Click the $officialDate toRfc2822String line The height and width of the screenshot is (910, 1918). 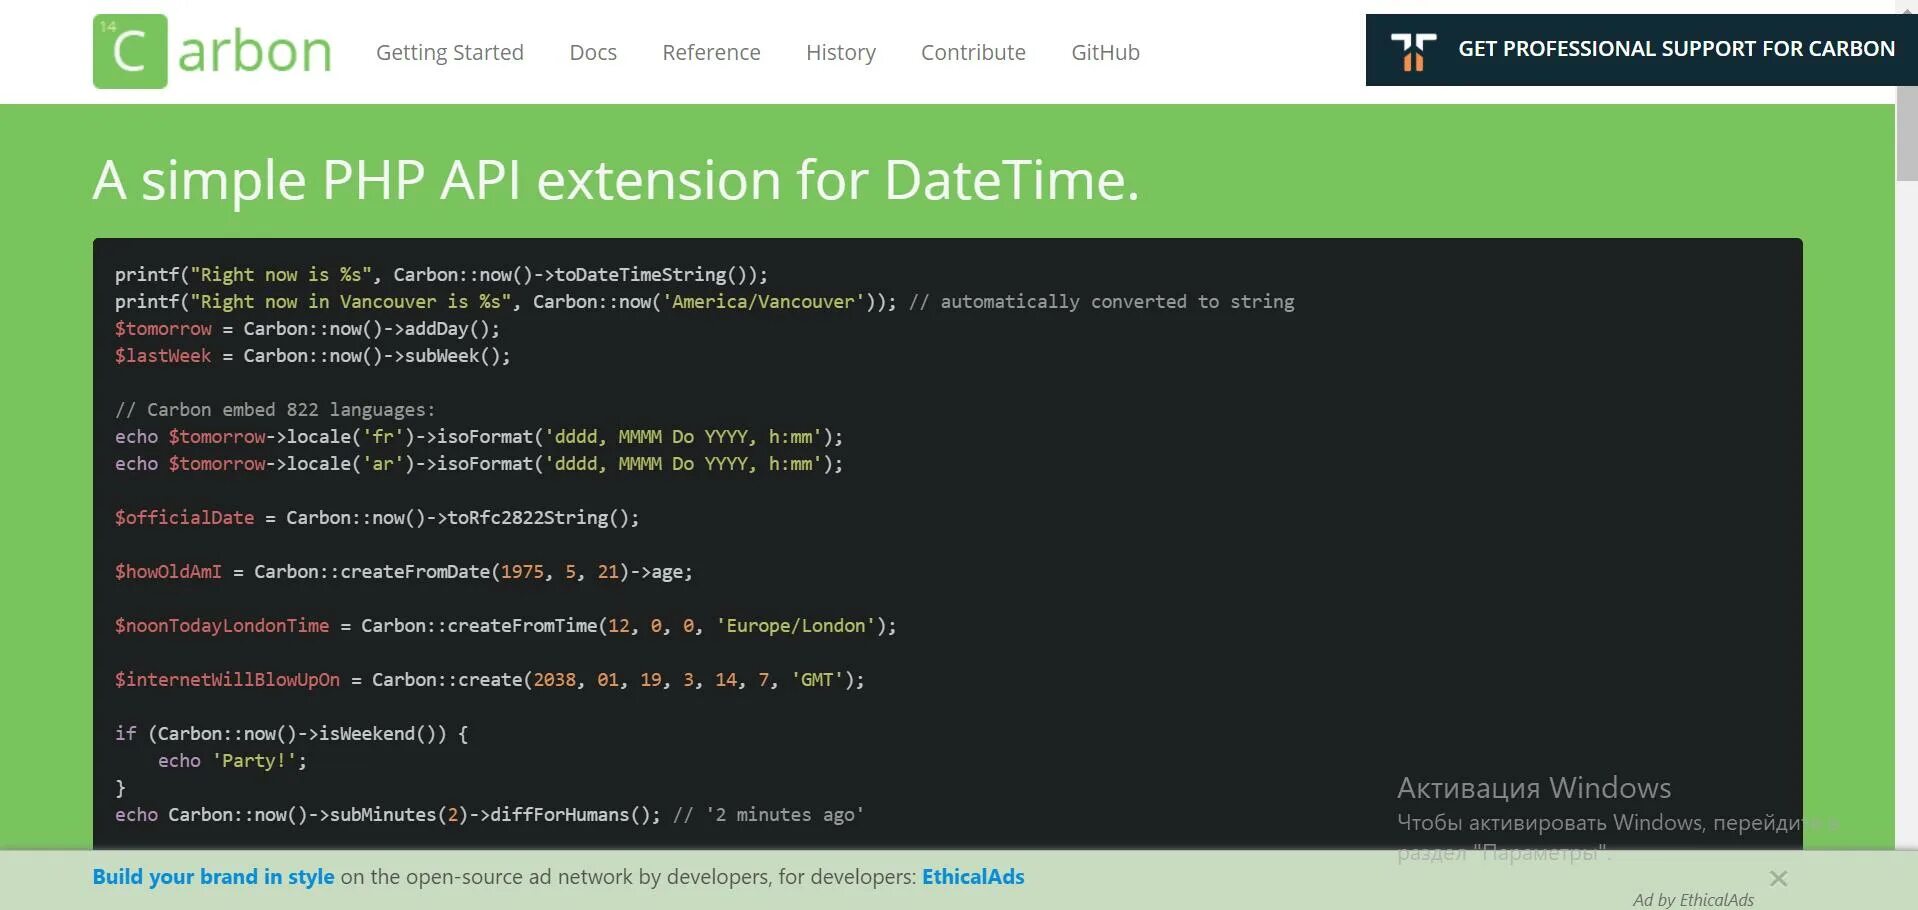click(x=377, y=517)
